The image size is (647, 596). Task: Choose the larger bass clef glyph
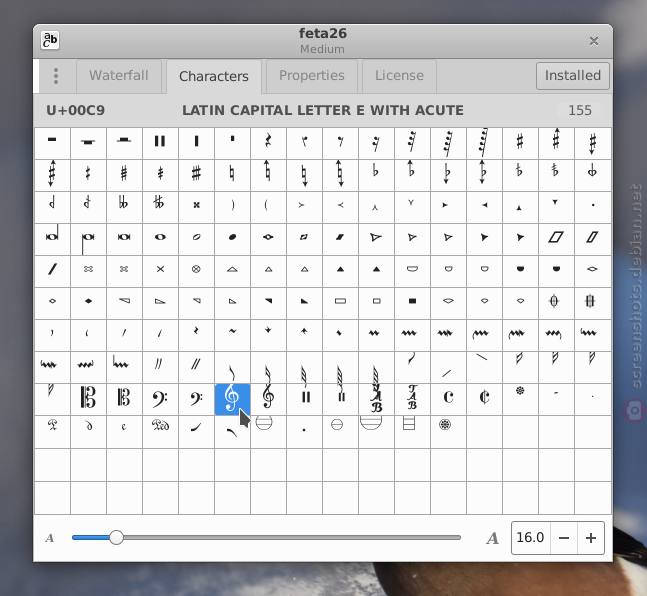tap(160, 399)
